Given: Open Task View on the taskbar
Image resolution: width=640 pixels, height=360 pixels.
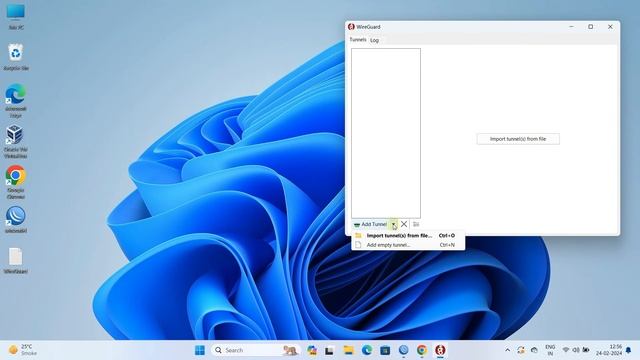Looking at the screenshot, I should (x=329, y=350).
